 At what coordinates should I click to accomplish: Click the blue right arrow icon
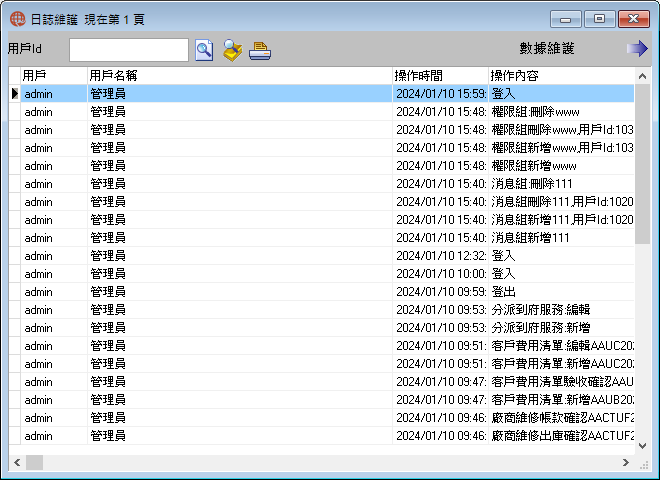pyautogui.click(x=637, y=48)
